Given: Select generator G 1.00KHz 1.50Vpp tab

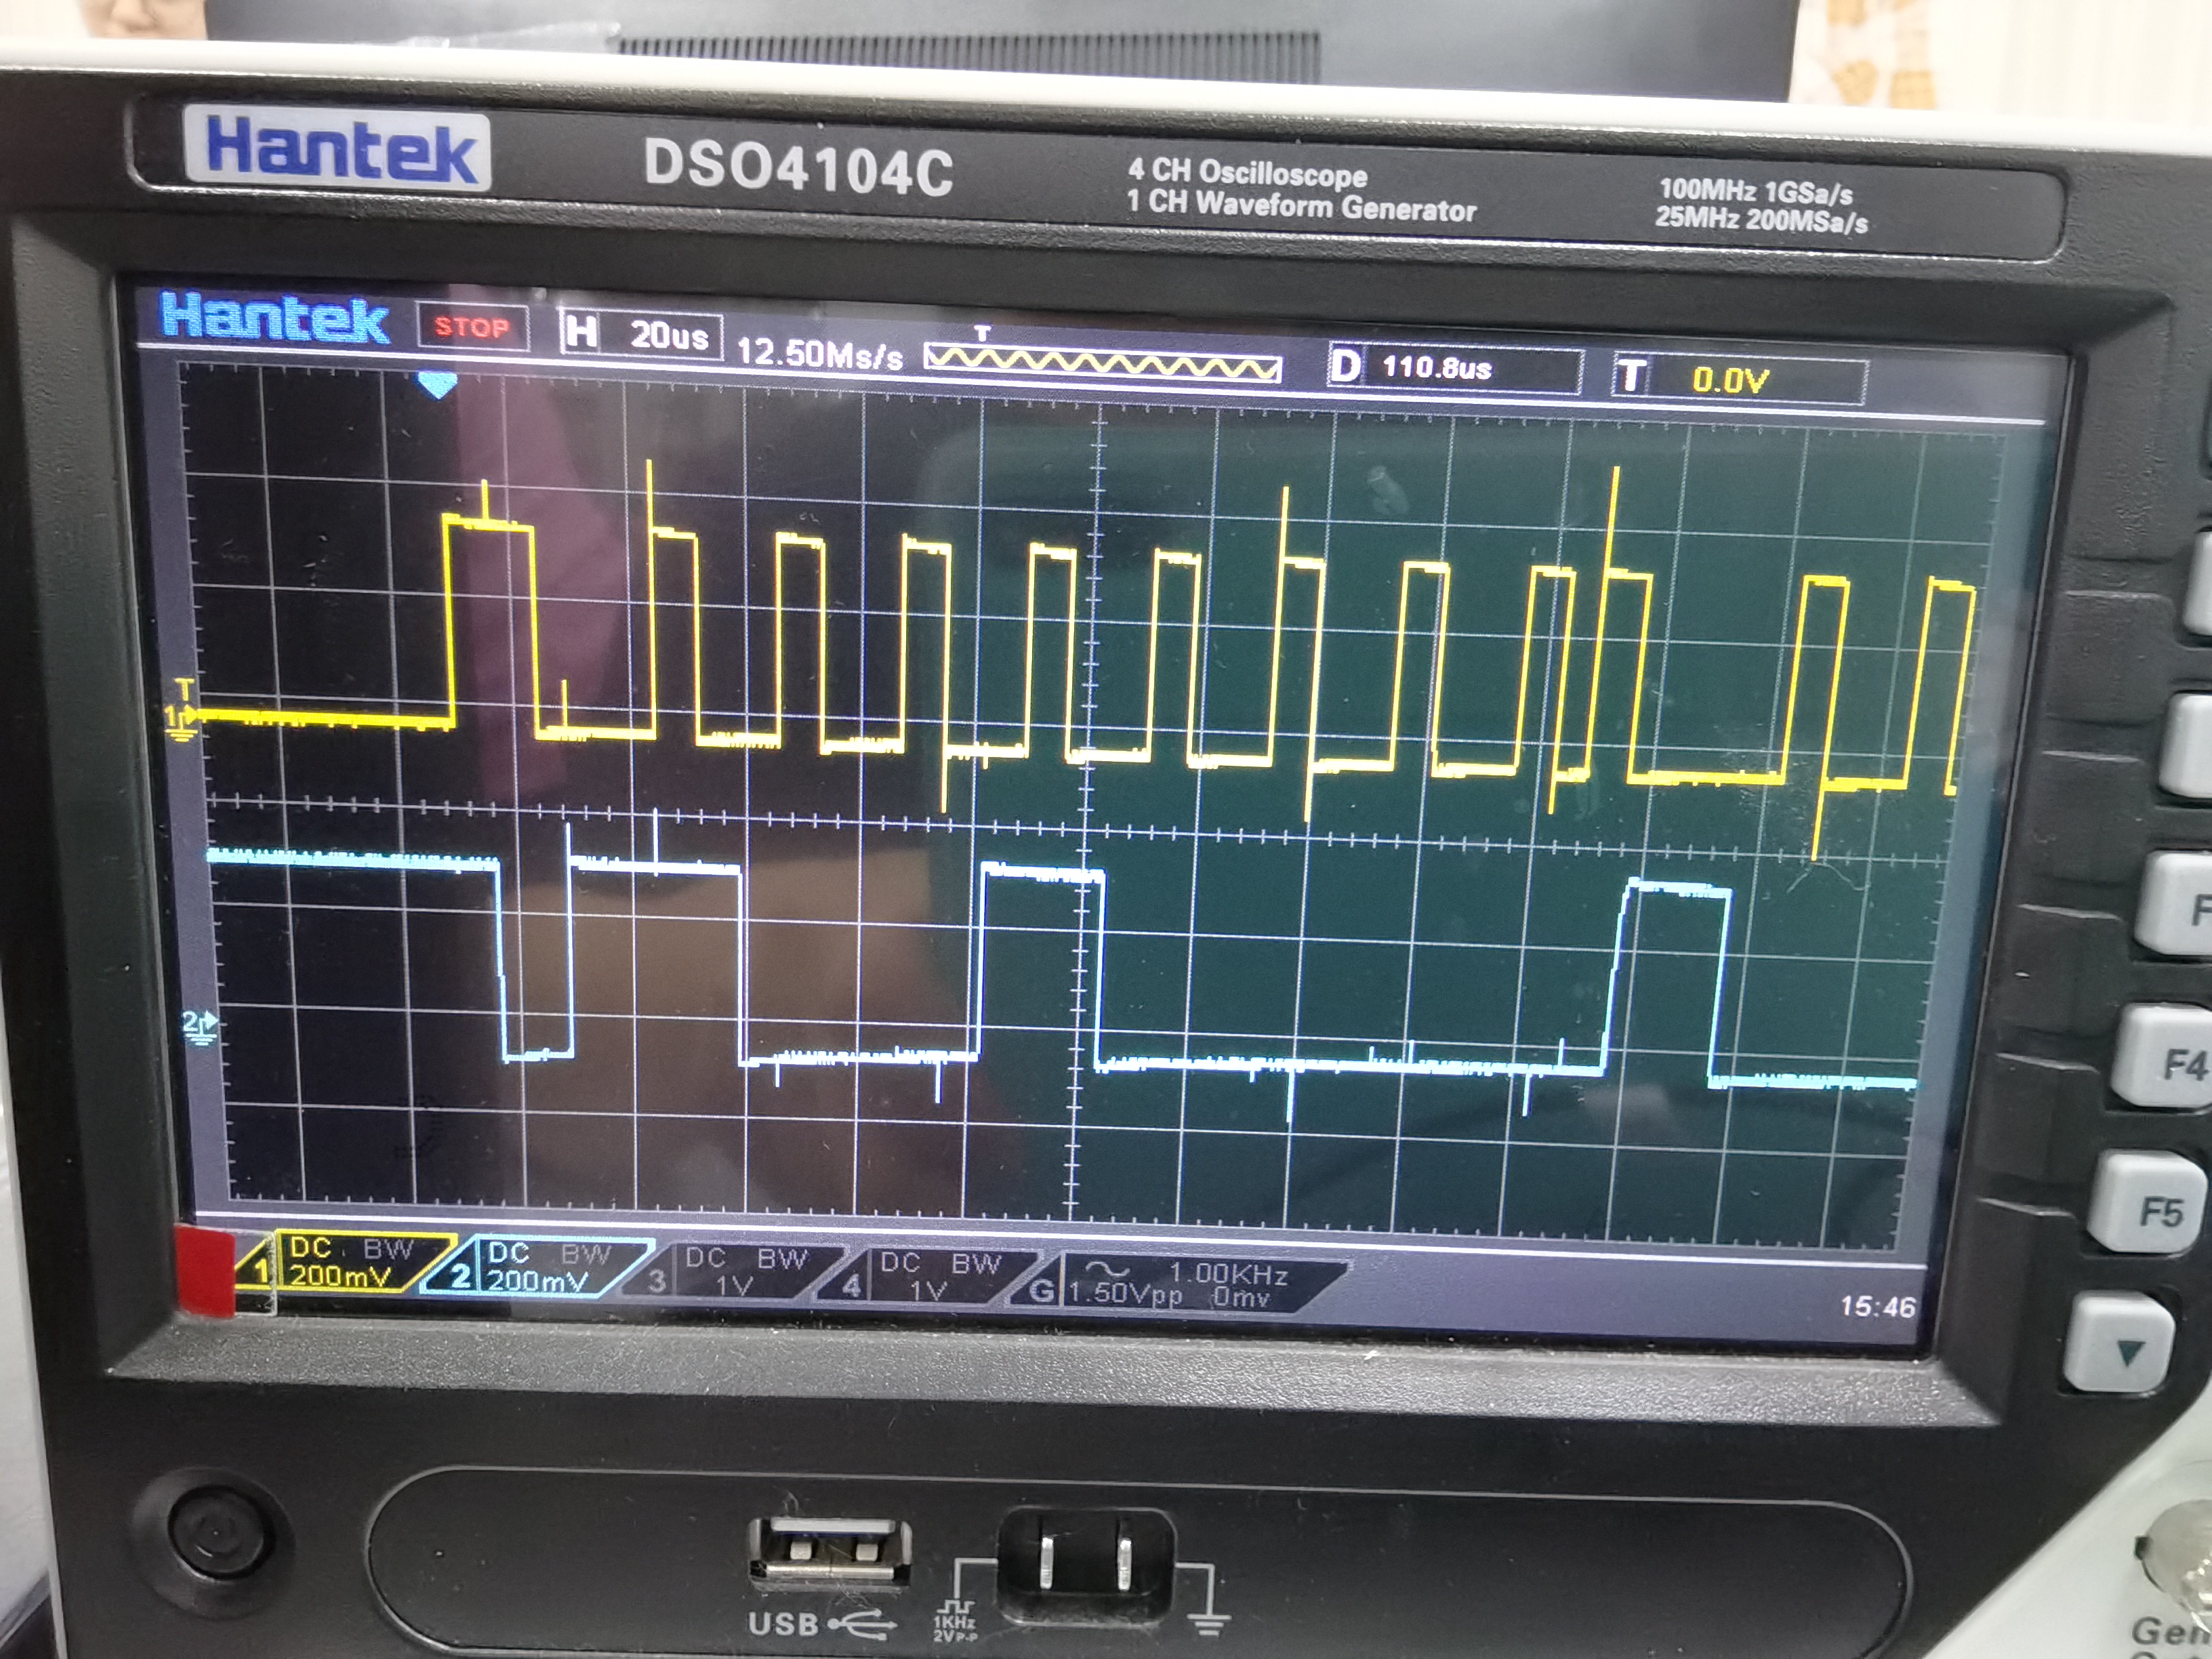Looking at the screenshot, I should [1180, 1283].
